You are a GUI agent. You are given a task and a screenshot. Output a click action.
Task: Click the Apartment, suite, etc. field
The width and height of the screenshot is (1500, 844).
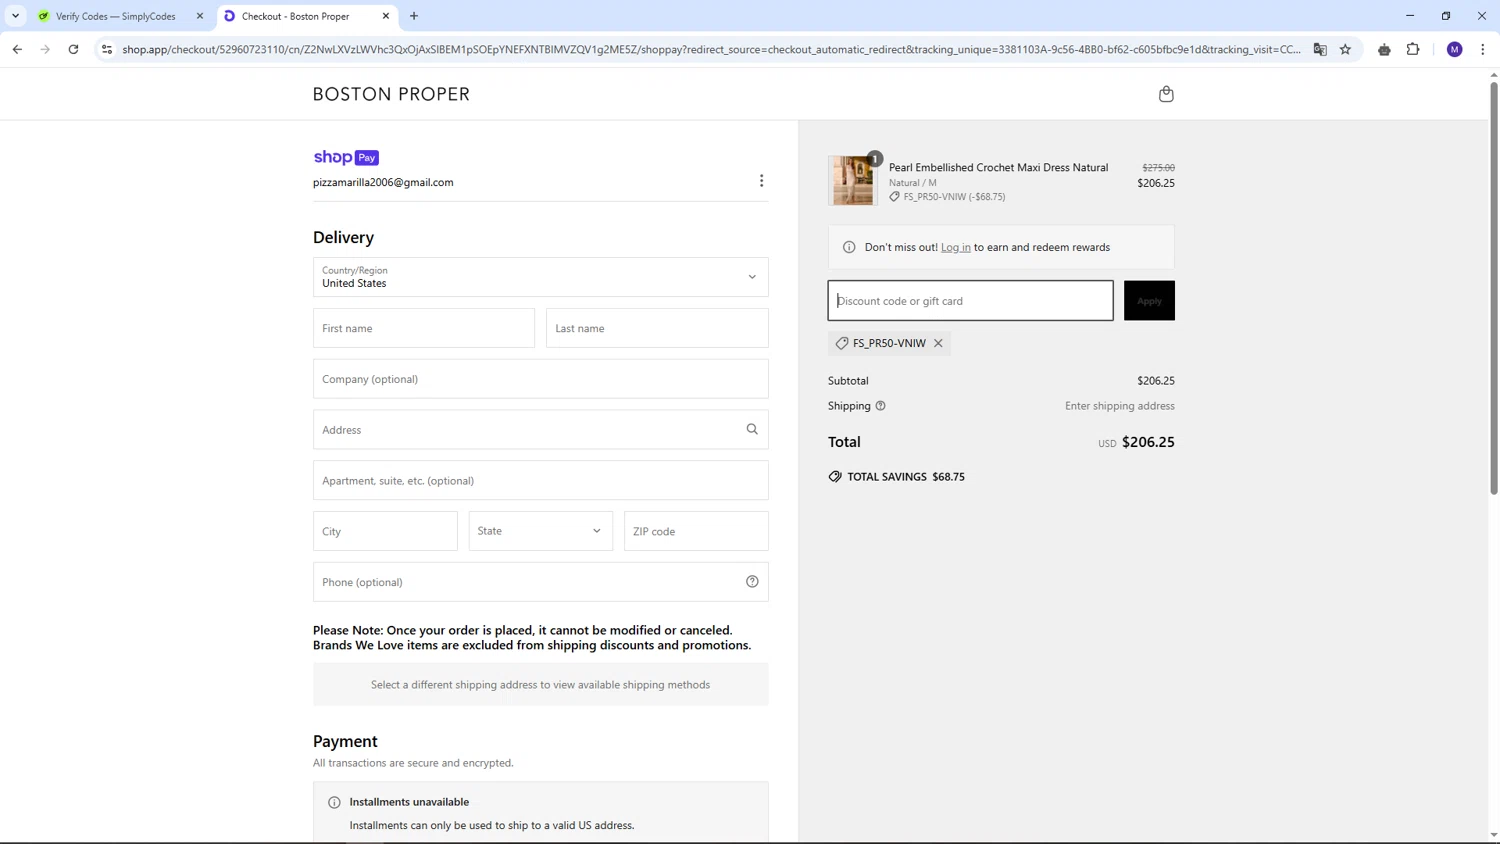540,481
